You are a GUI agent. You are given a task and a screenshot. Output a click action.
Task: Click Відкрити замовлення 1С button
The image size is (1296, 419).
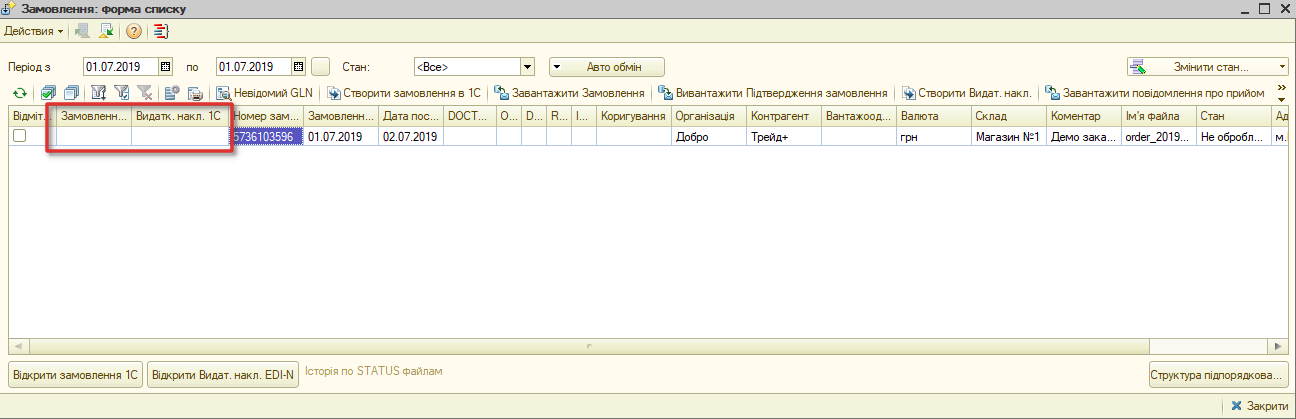tap(76, 375)
